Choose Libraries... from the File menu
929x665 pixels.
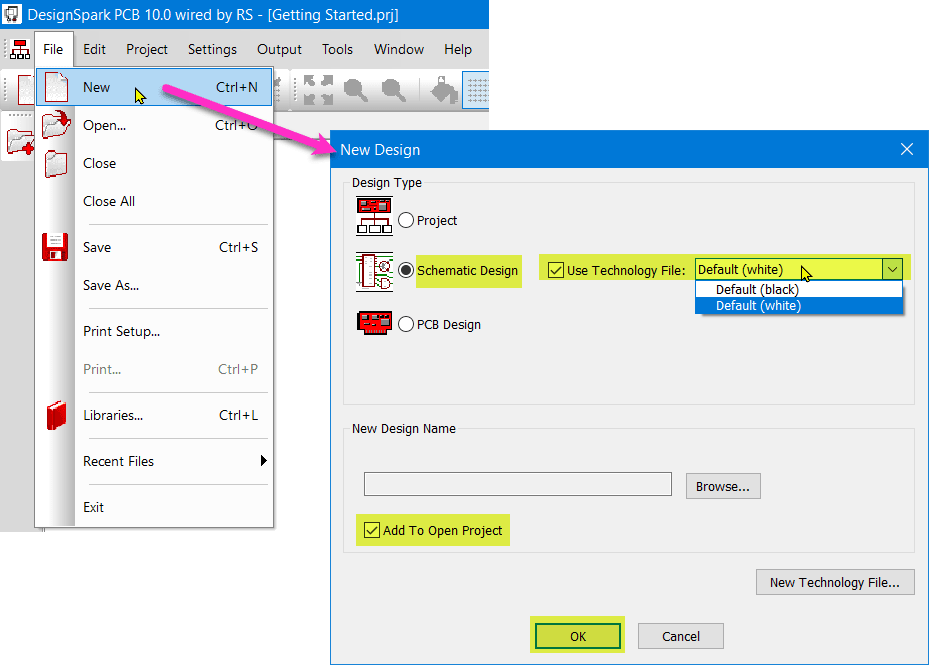coord(154,415)
